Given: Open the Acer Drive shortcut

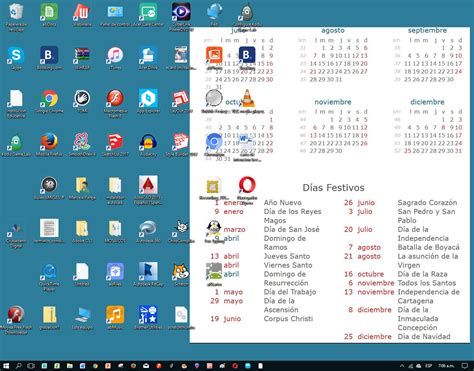Looking at the screenshot, I should pos(148,55).
